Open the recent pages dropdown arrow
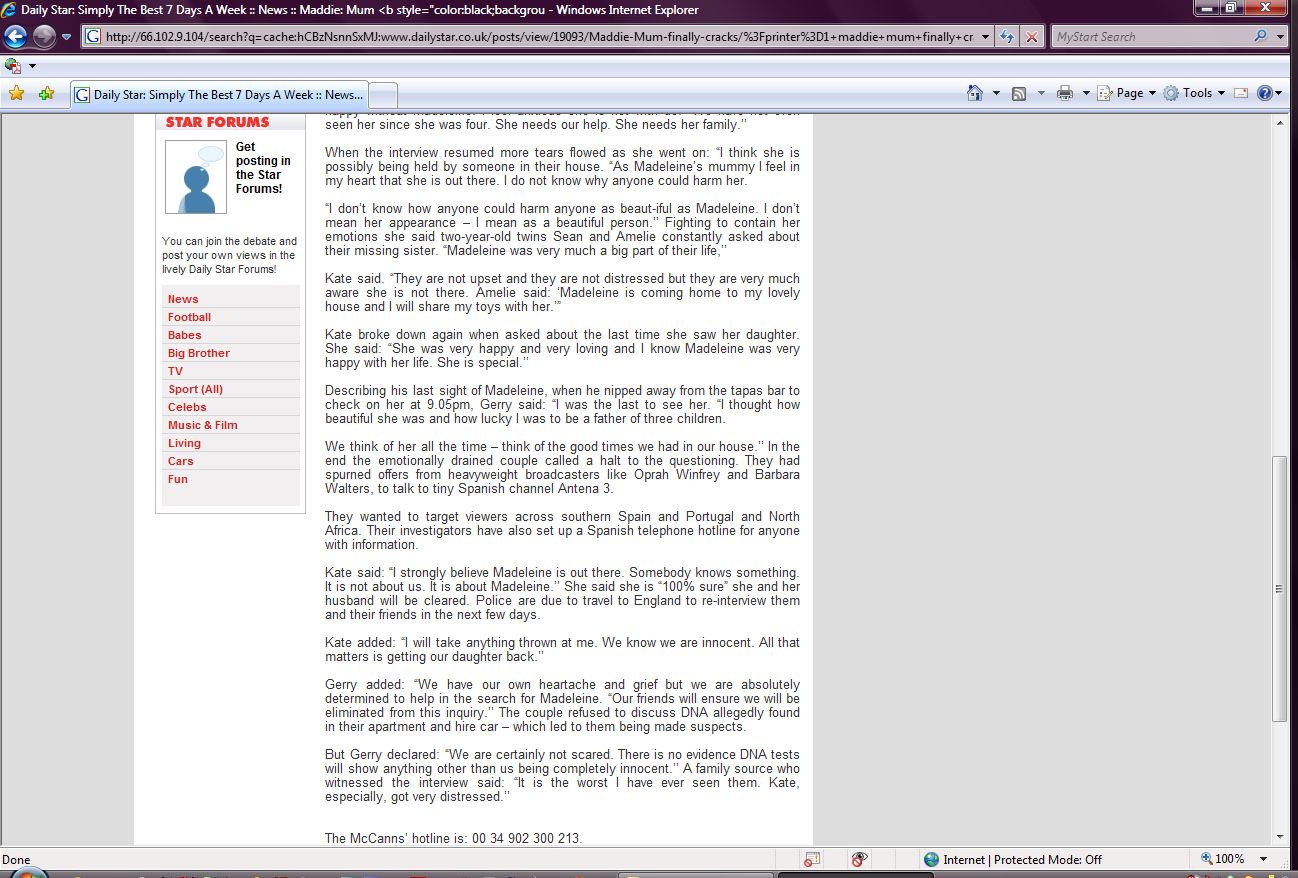 pos(67,37)
